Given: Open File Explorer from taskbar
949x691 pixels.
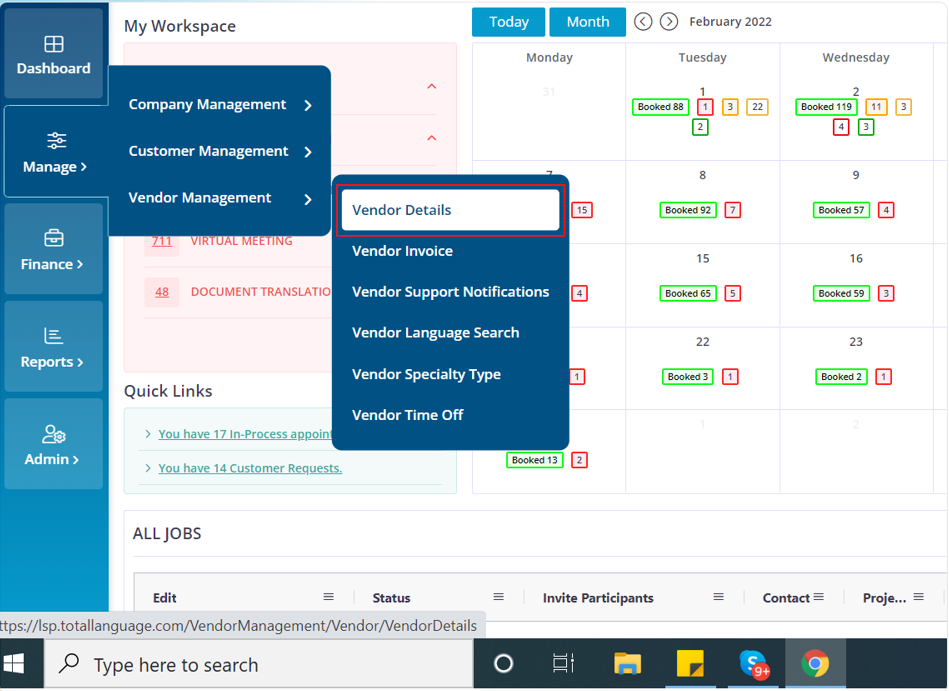Looking at the screenshot, I should click(627, 664).
